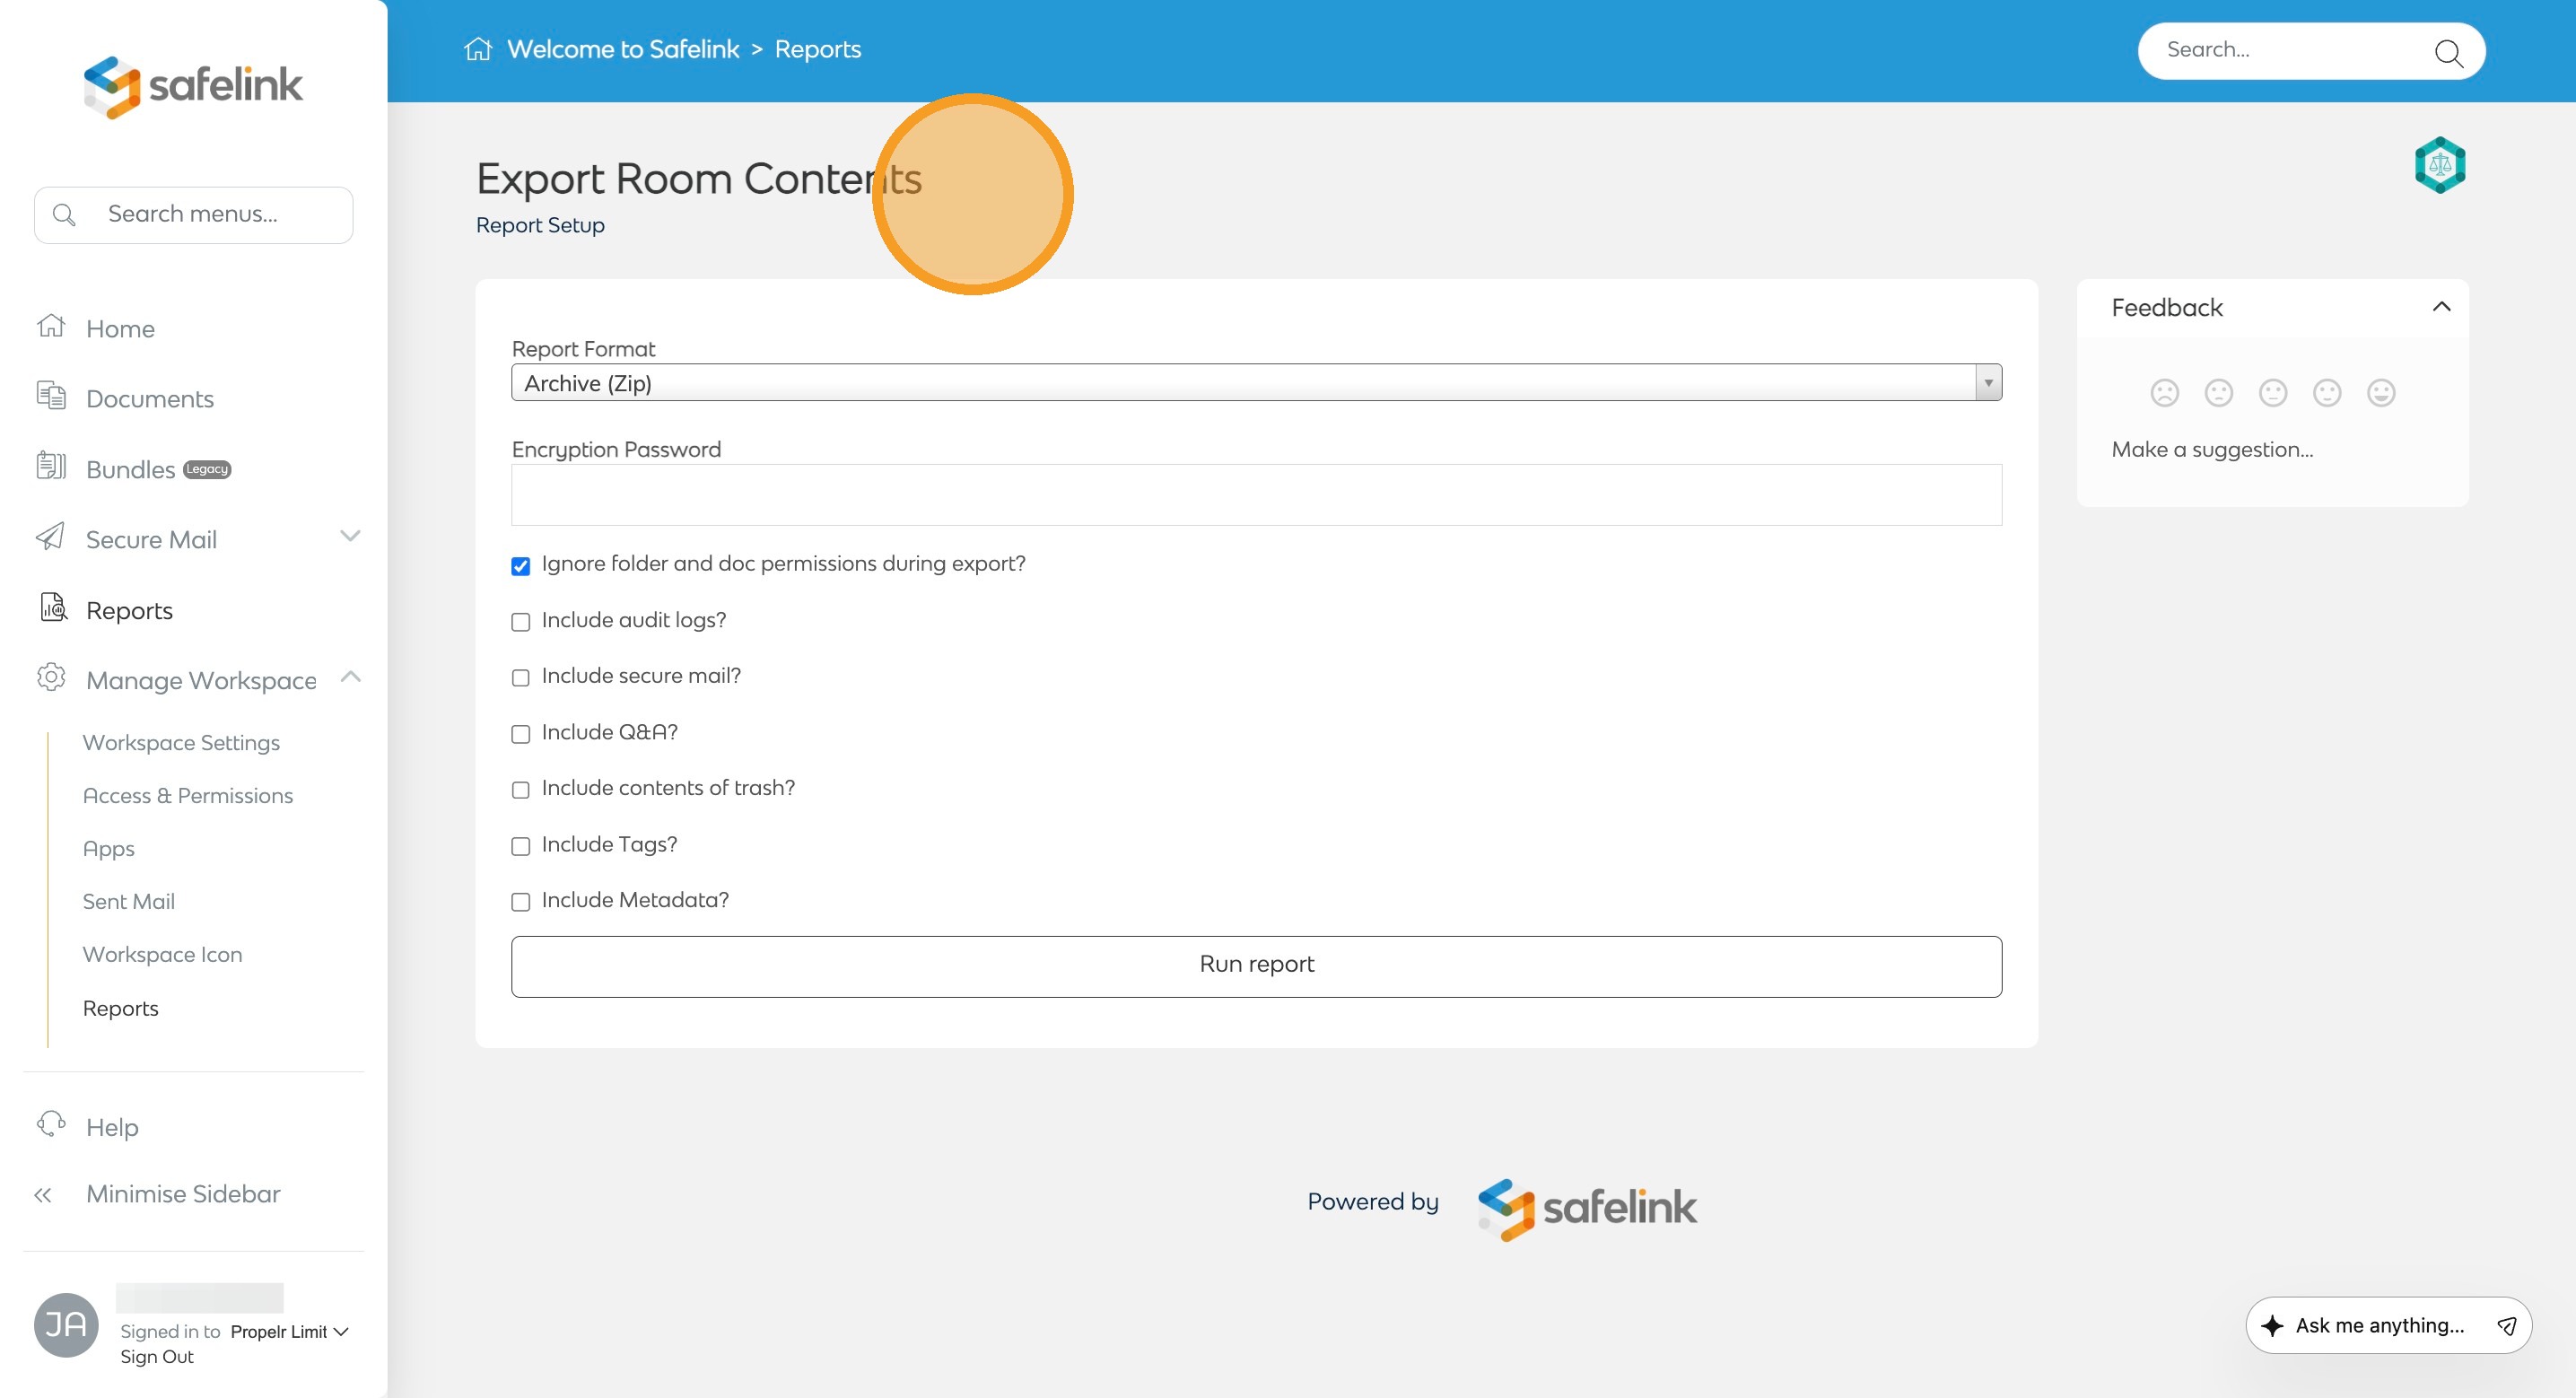The image size is (2576, 1398).
Task: Open the Report Format dropdown
Action: 1255,383
